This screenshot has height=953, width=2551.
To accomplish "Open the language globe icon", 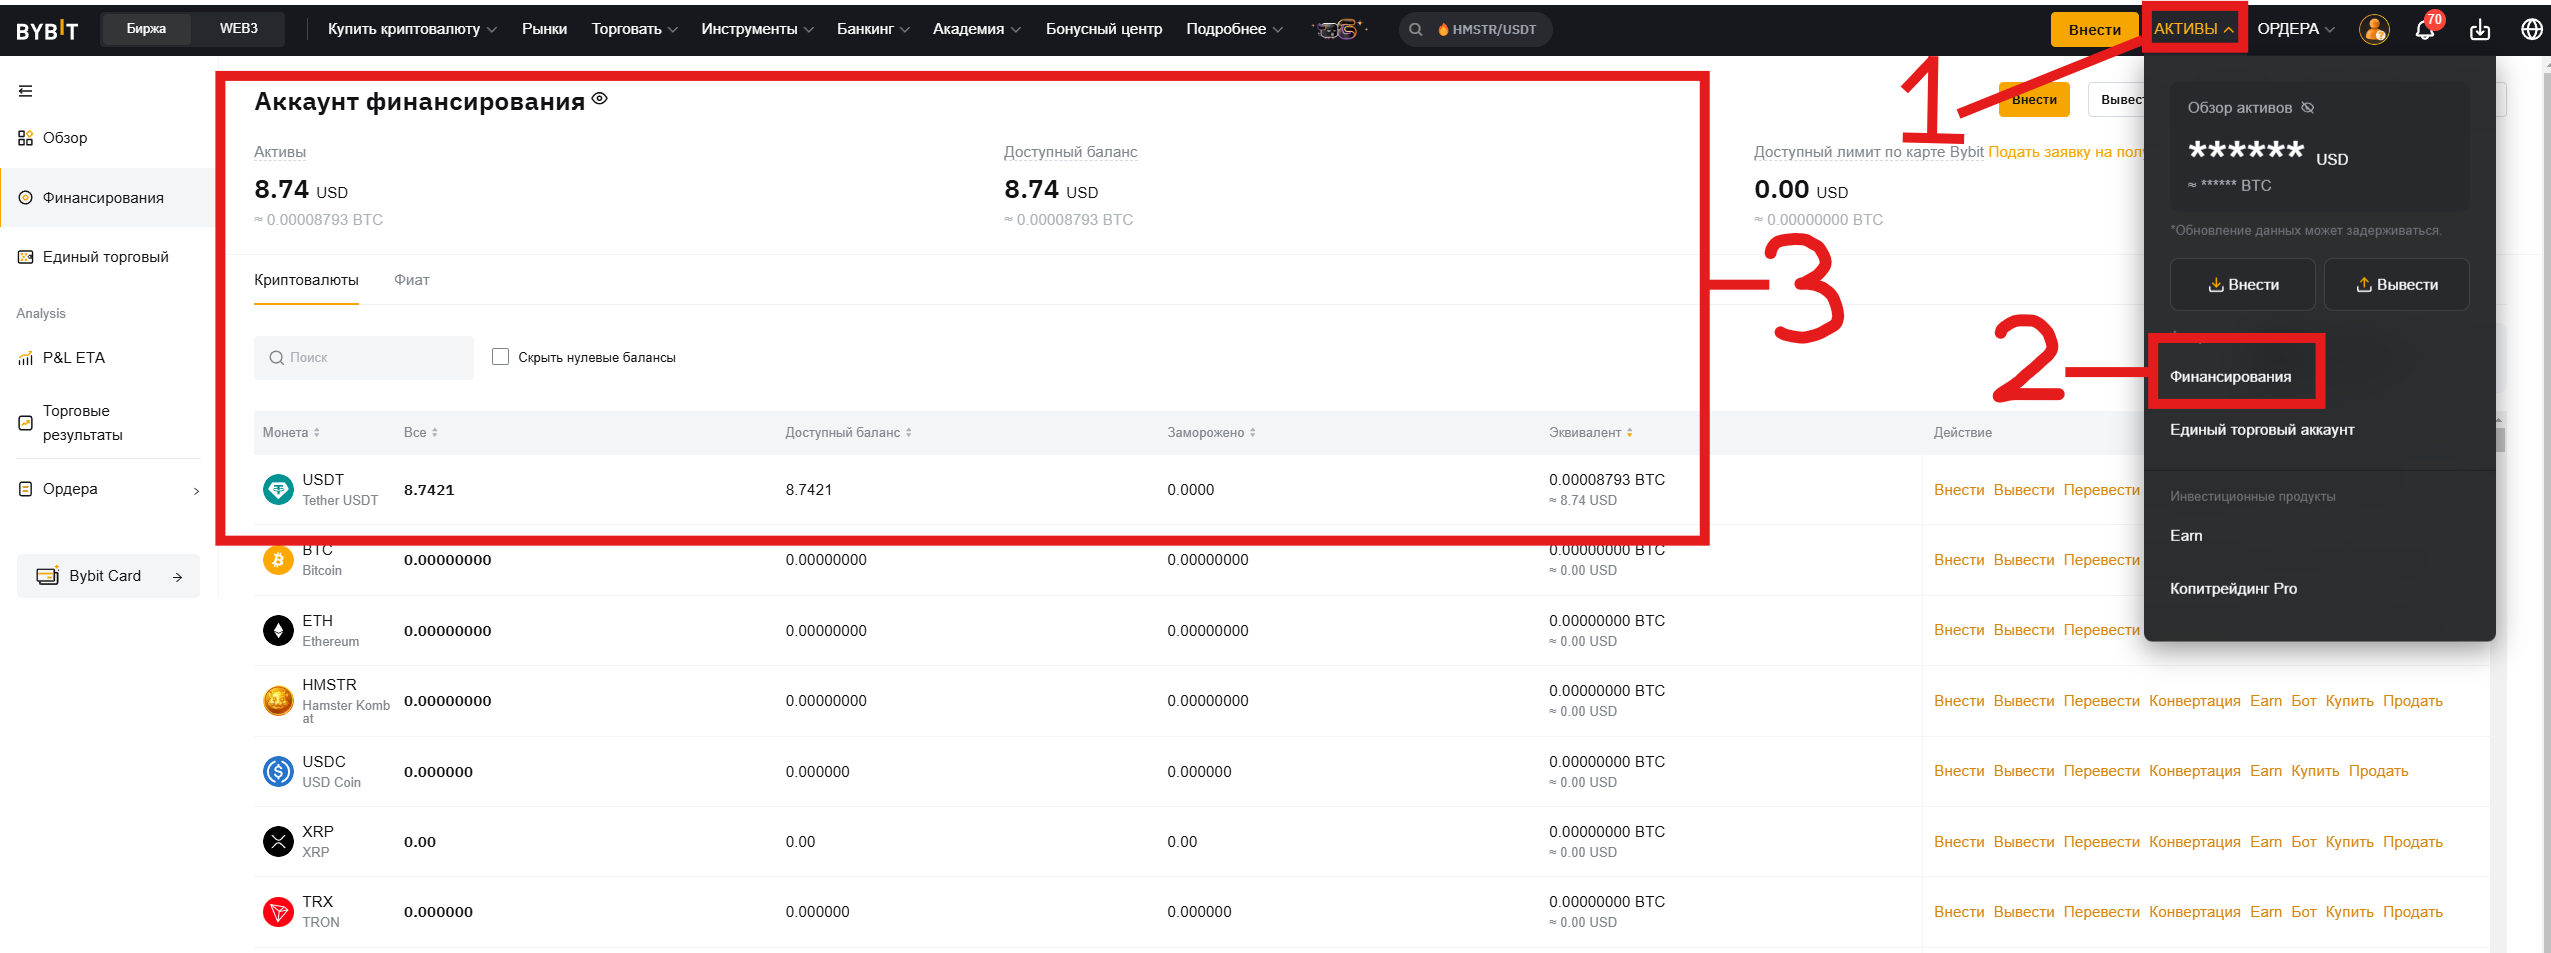I will [2531, 30].
